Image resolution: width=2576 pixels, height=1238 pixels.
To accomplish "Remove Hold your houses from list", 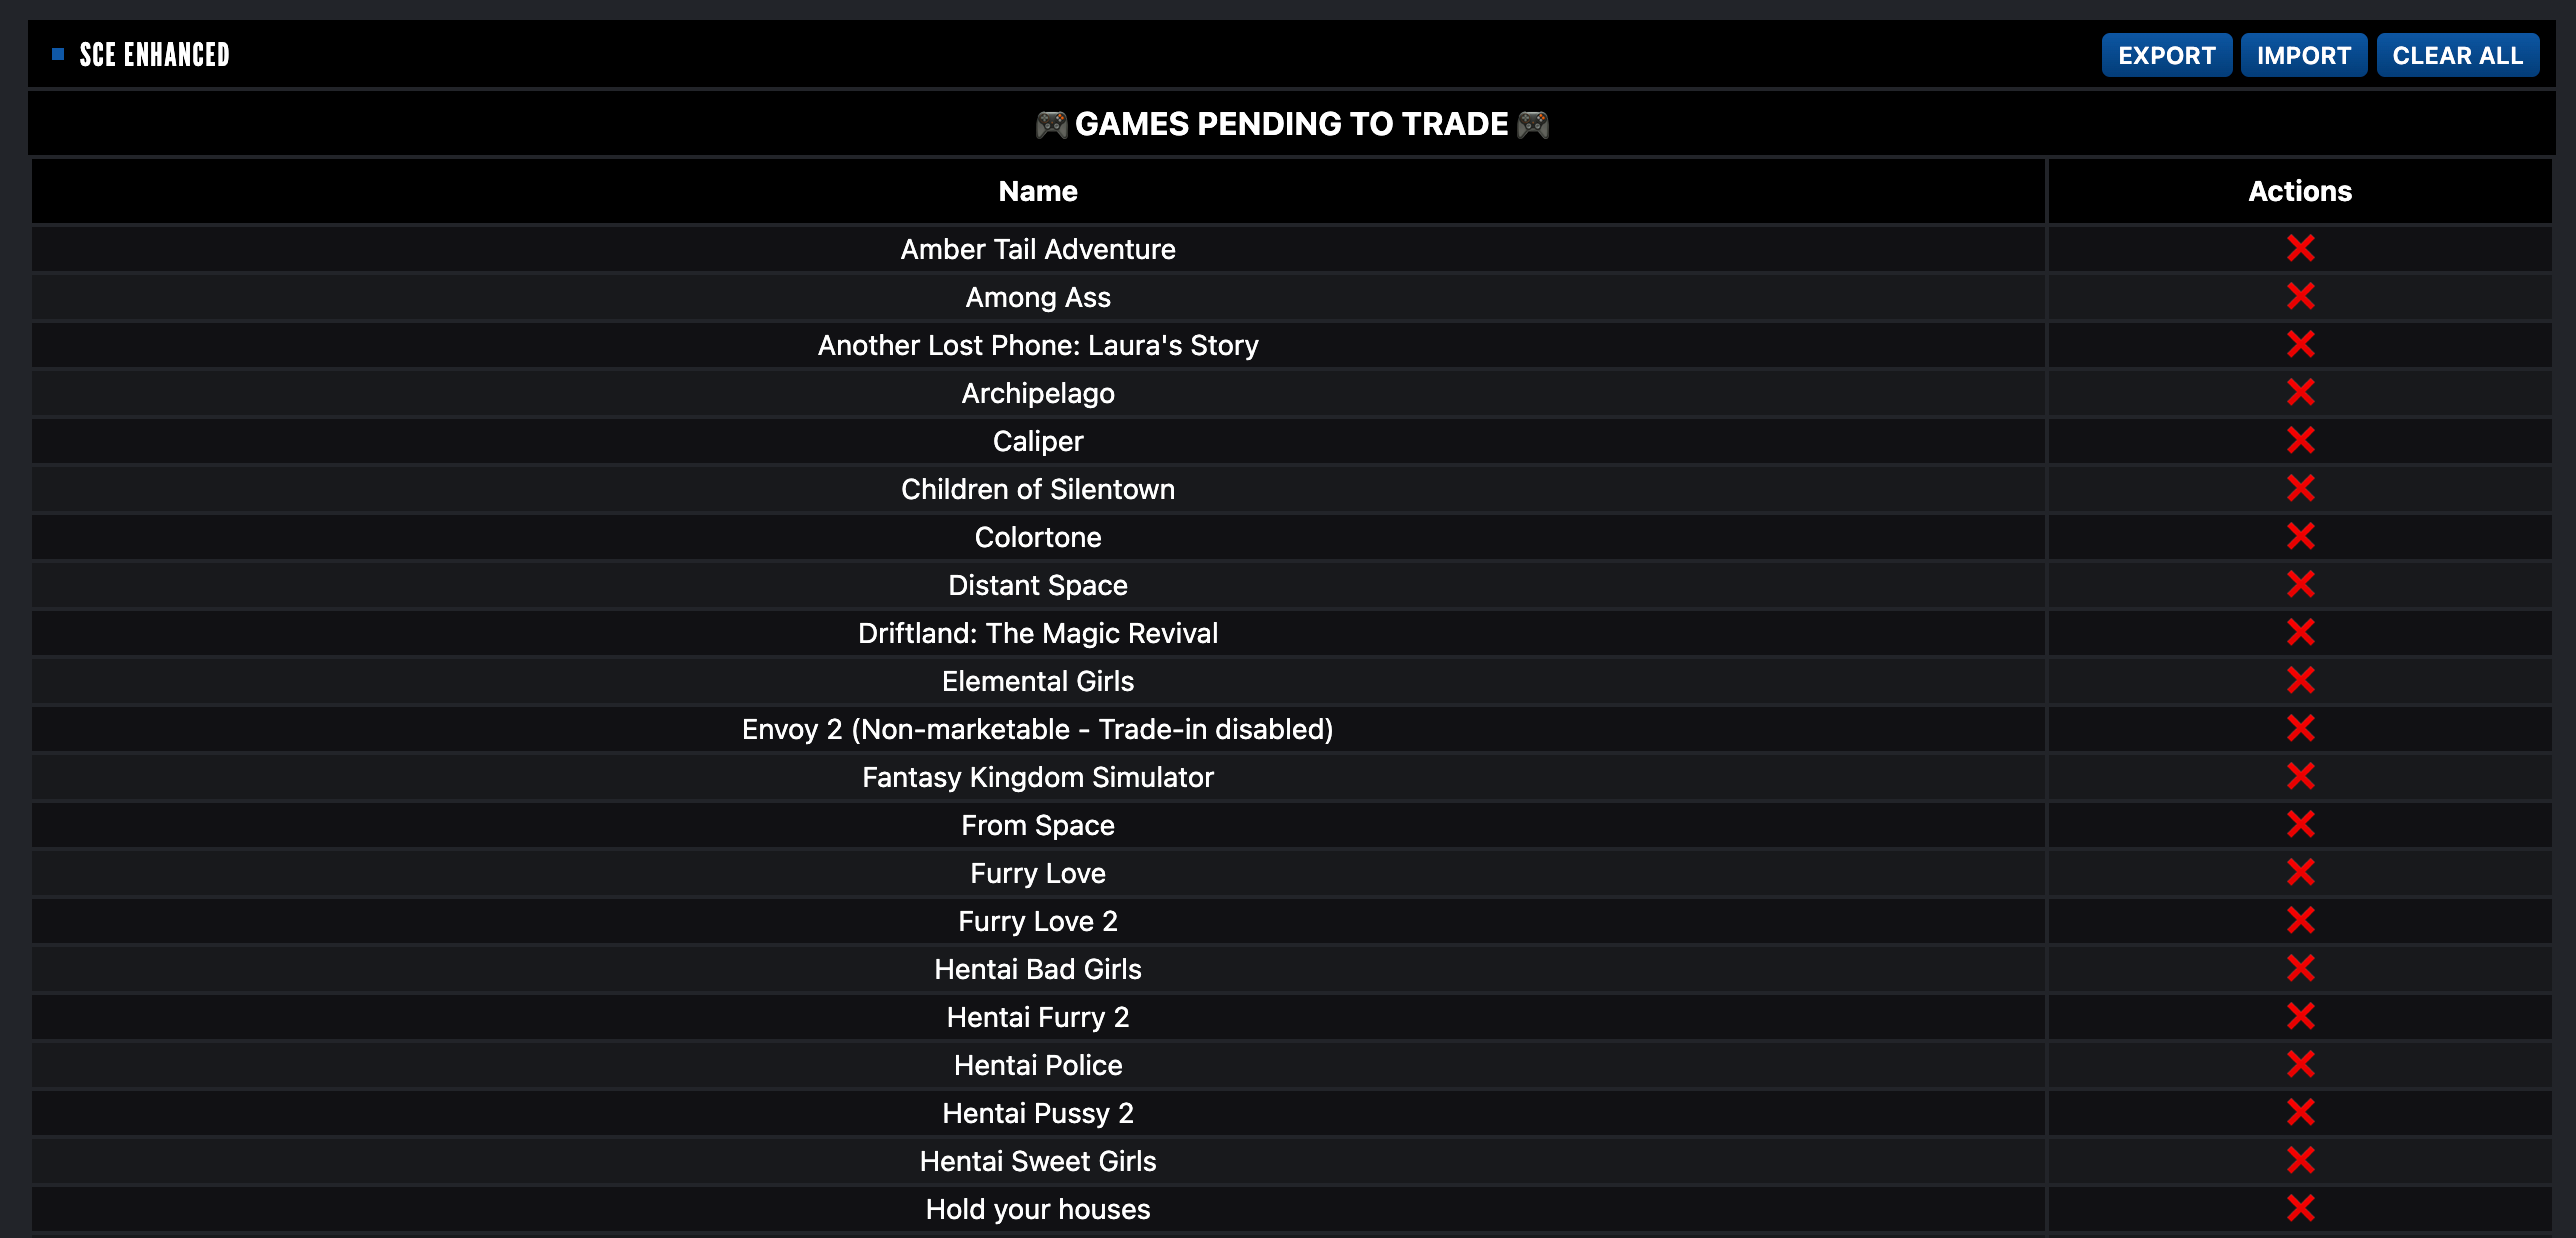I will (x=2298, y=1208).
